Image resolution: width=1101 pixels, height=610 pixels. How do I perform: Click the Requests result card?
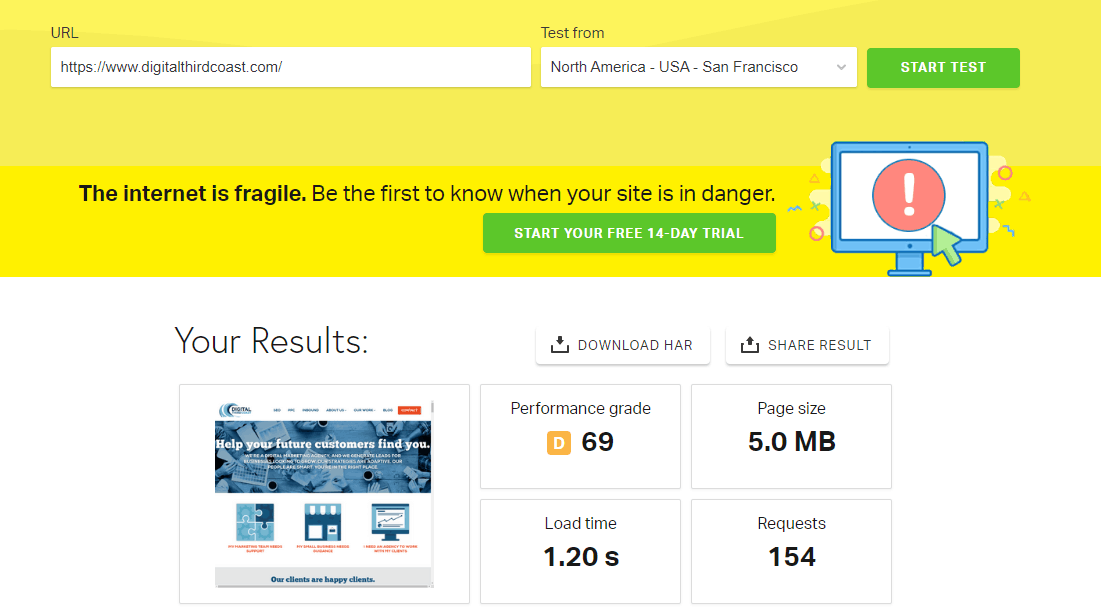[x=791, y=551]
